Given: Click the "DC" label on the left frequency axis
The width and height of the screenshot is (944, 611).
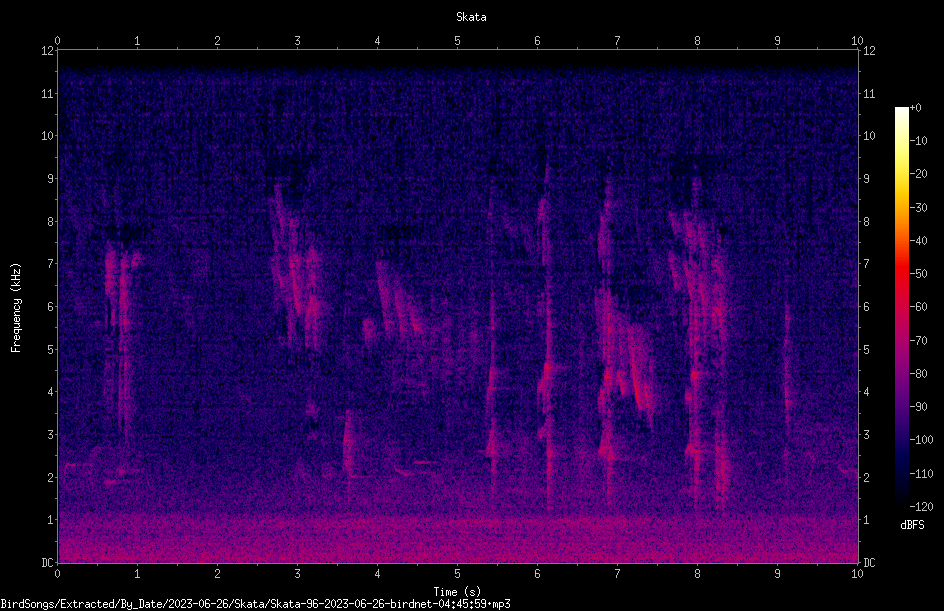Looking at the screenshot, I should (47, 563).
